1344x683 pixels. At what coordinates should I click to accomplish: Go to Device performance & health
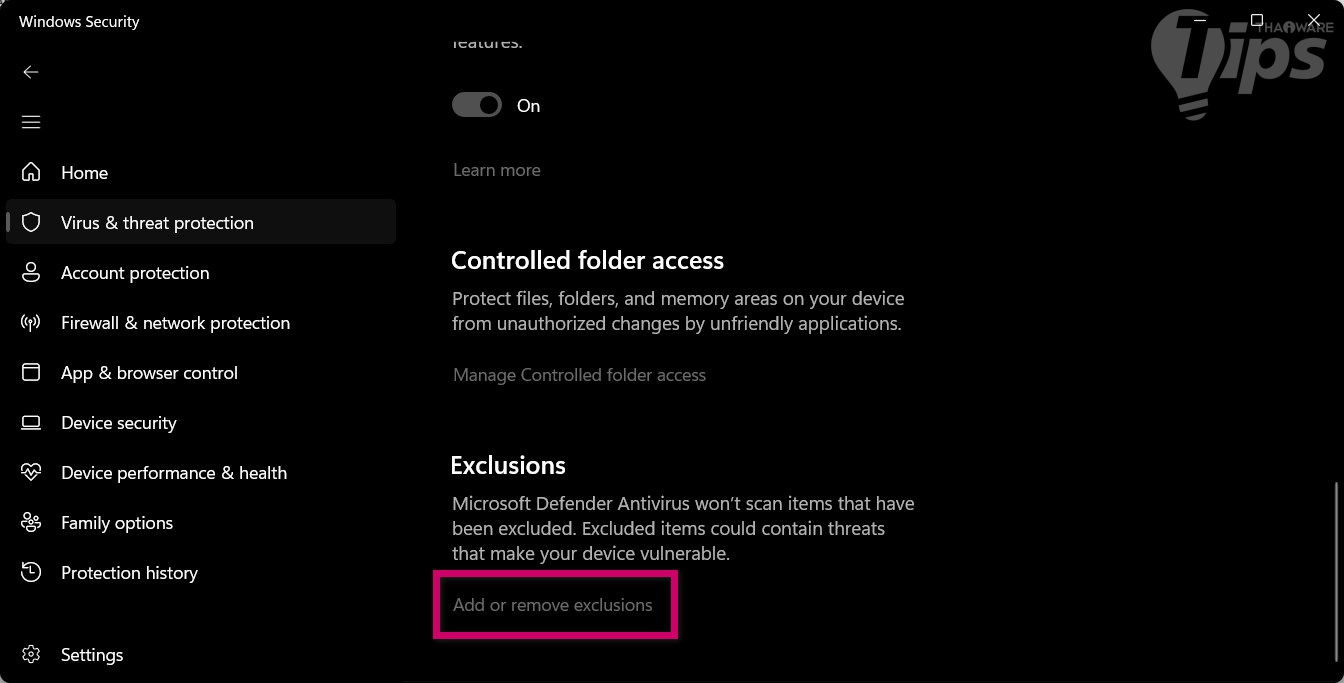point(173,472)
